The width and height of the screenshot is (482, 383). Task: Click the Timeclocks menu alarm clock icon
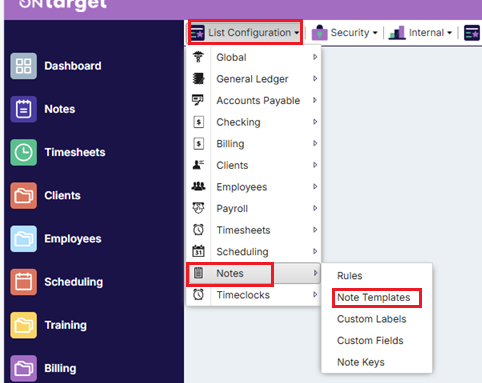coord(198,294)
